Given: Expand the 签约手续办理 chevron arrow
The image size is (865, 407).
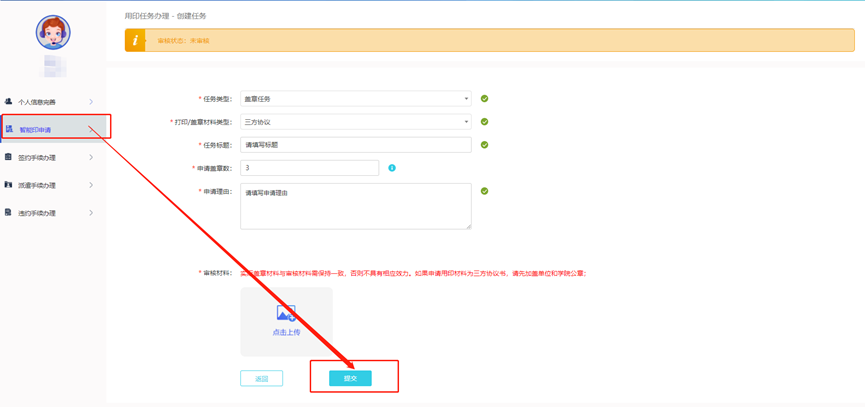Looking at the screenshot, I should pyautogui.click(x=91, y=157).
